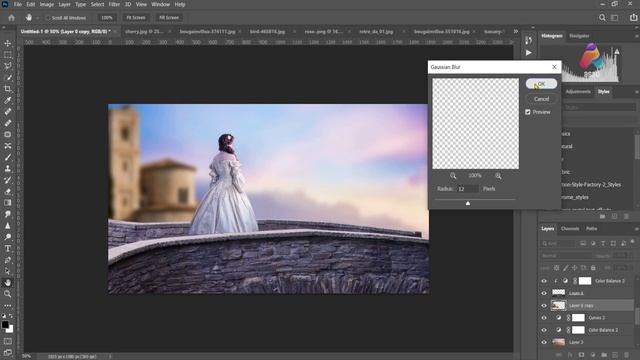Change screen mode icon at toolbar bottom
This screenshot has width=640, height=360.
(7, 352)
